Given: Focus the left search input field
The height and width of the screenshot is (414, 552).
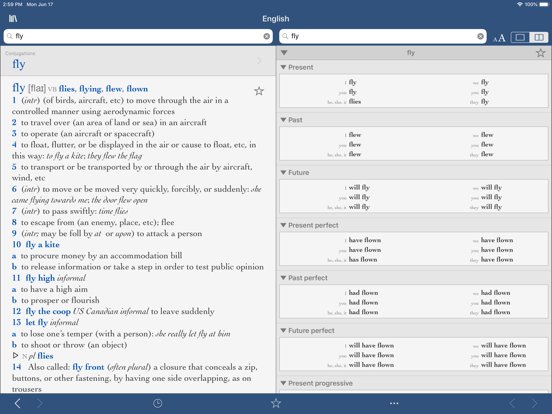Looking at the screenshot, I should (x=138, y=36).
